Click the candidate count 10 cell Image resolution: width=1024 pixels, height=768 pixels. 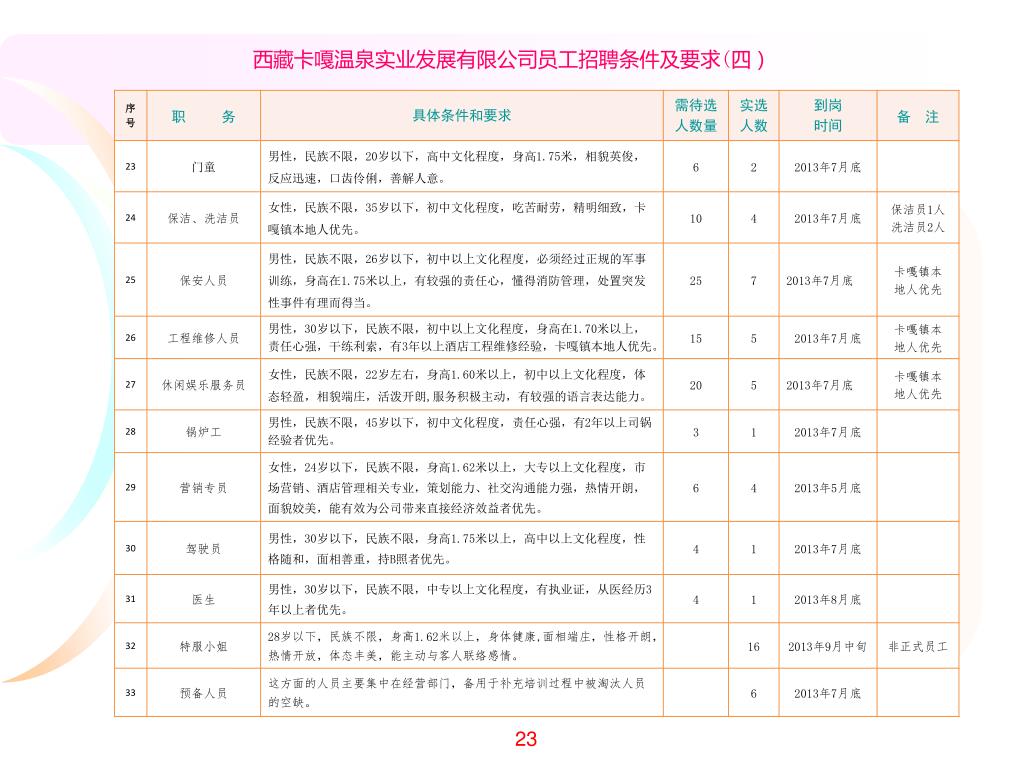click(x=696, y=218)
